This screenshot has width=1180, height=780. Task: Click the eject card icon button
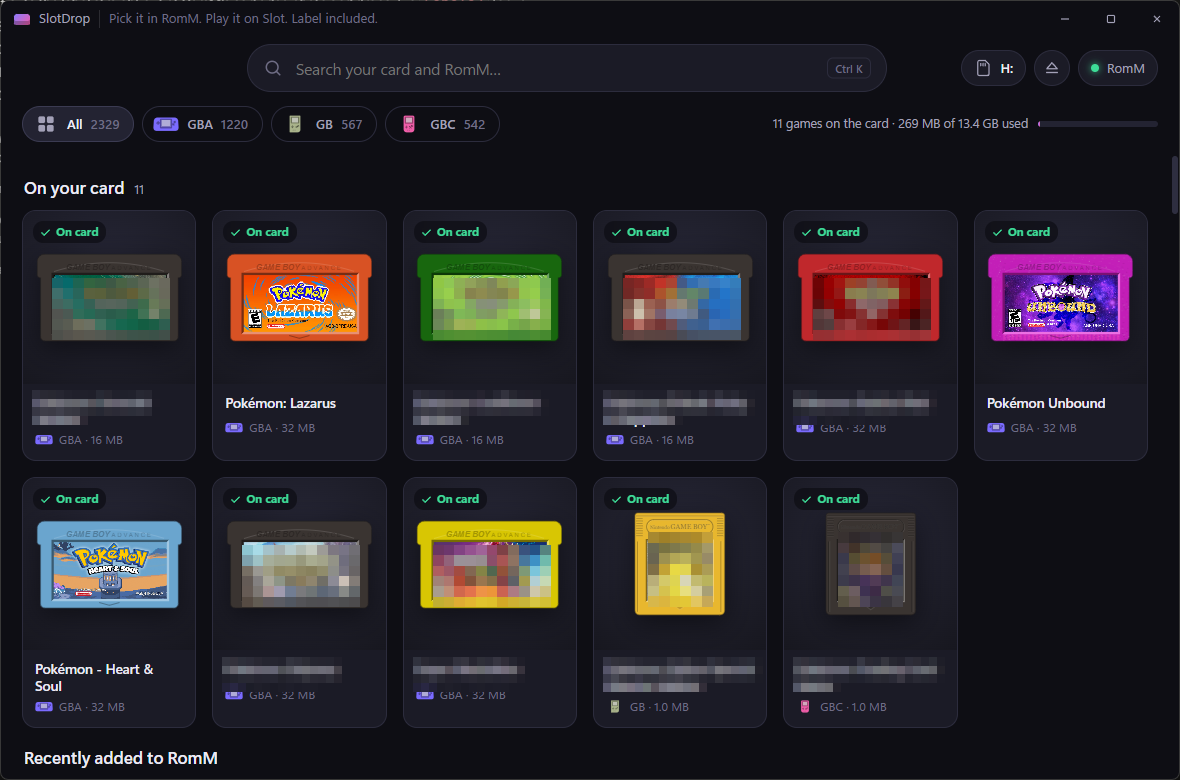click(1051, 69)
